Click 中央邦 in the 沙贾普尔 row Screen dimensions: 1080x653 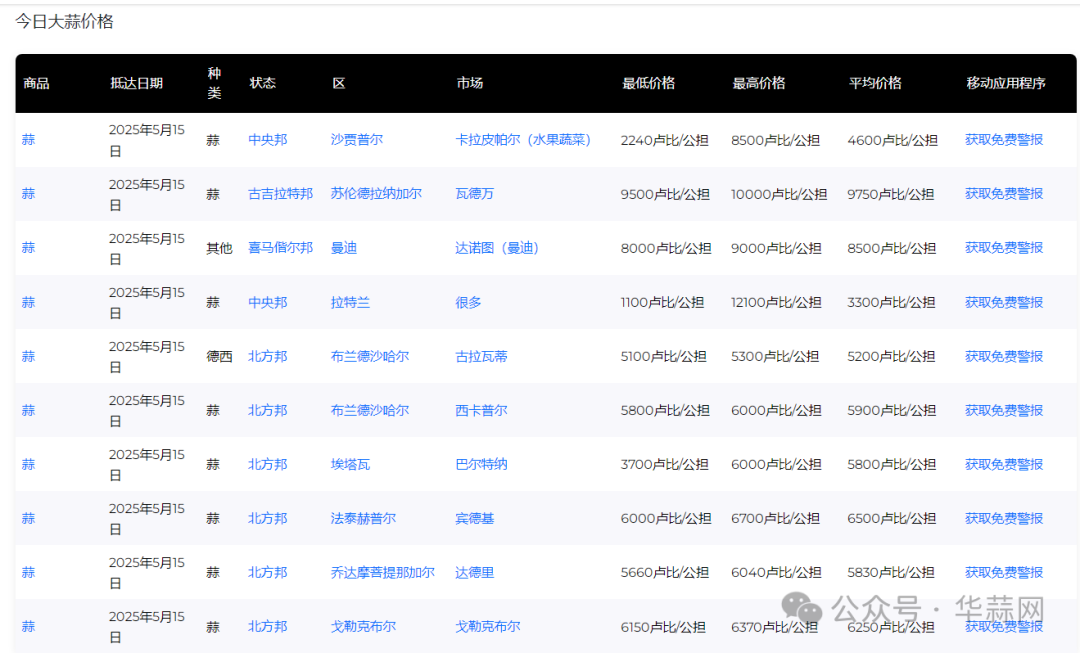(267, 140)
